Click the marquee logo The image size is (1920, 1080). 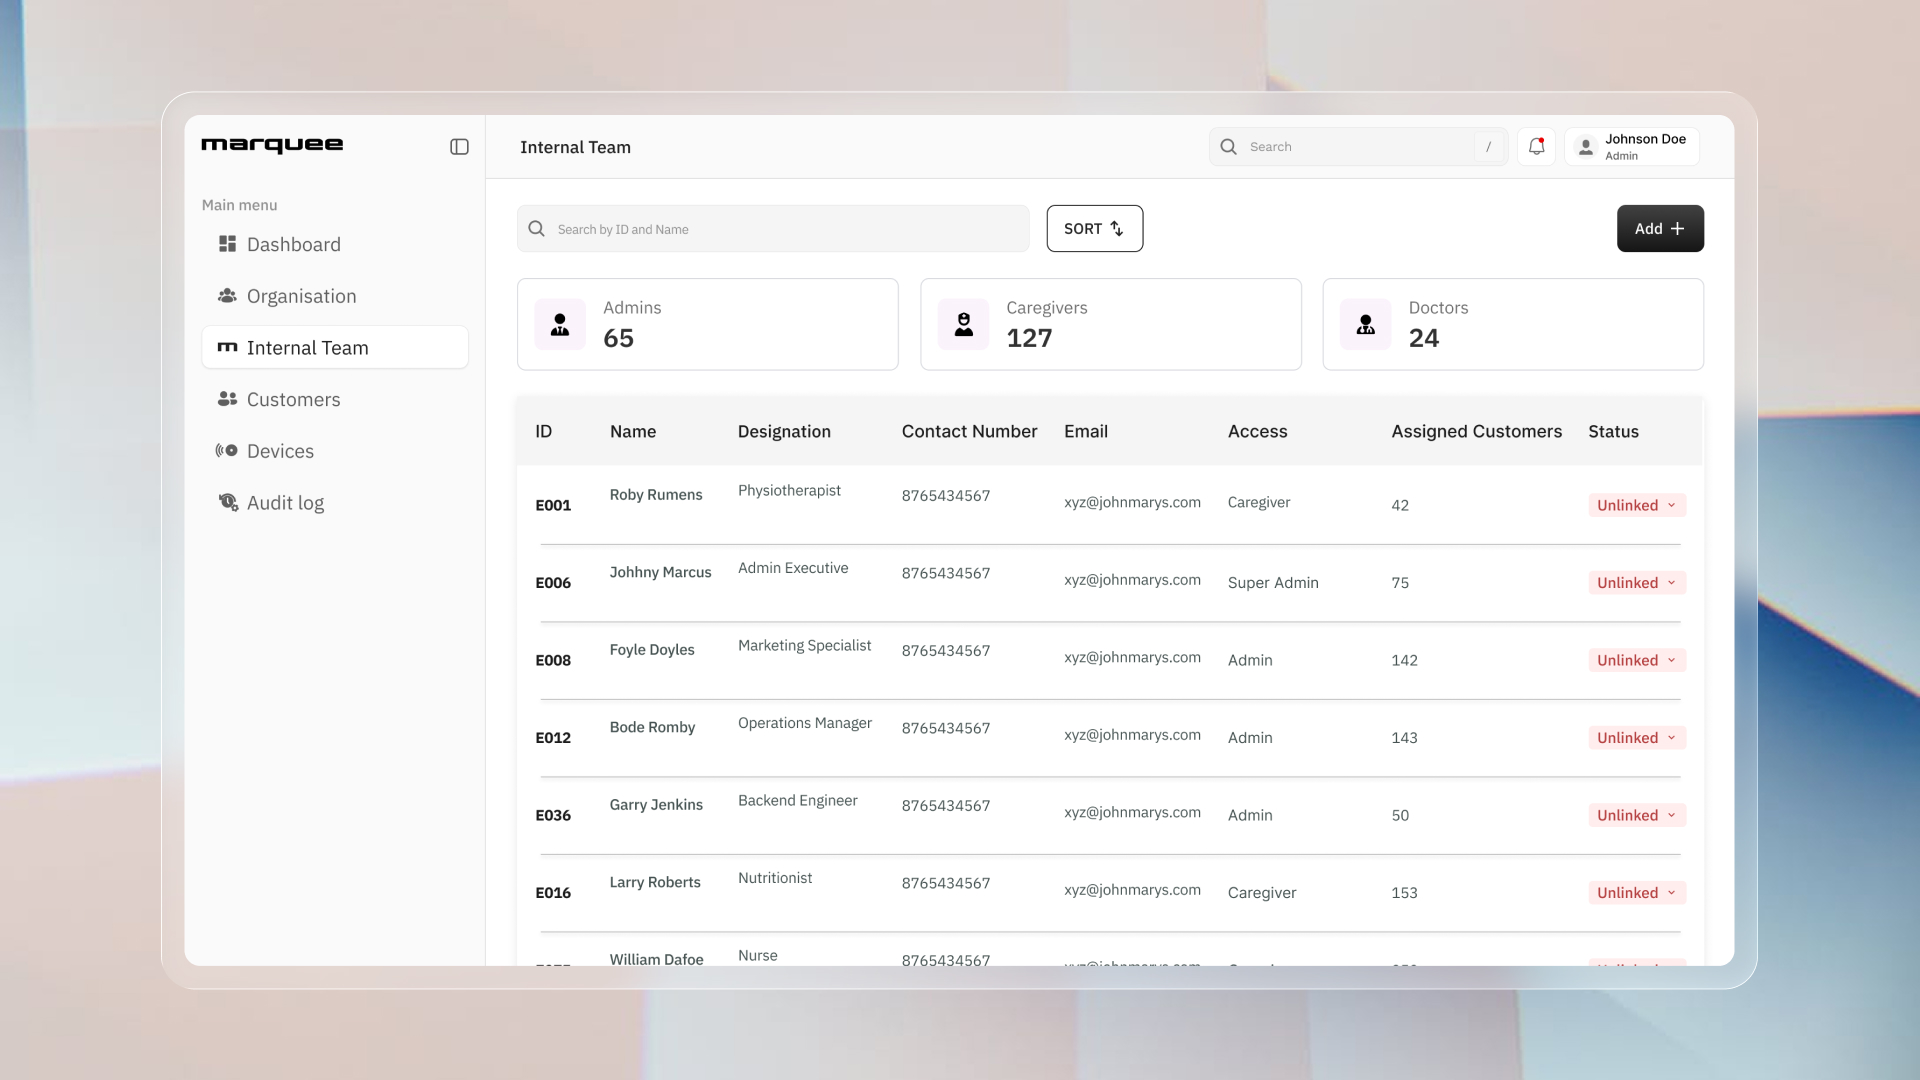272,146
